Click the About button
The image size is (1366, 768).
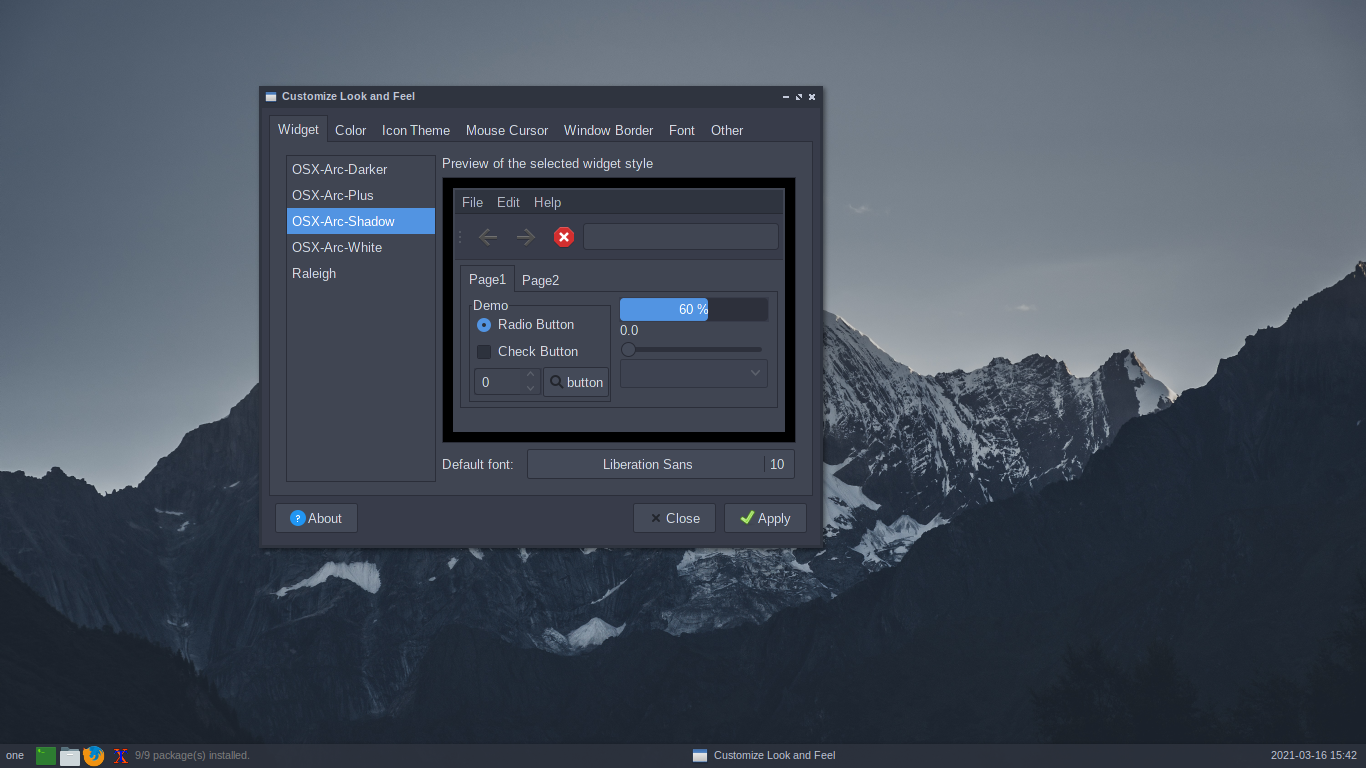[x=316, y=518]
